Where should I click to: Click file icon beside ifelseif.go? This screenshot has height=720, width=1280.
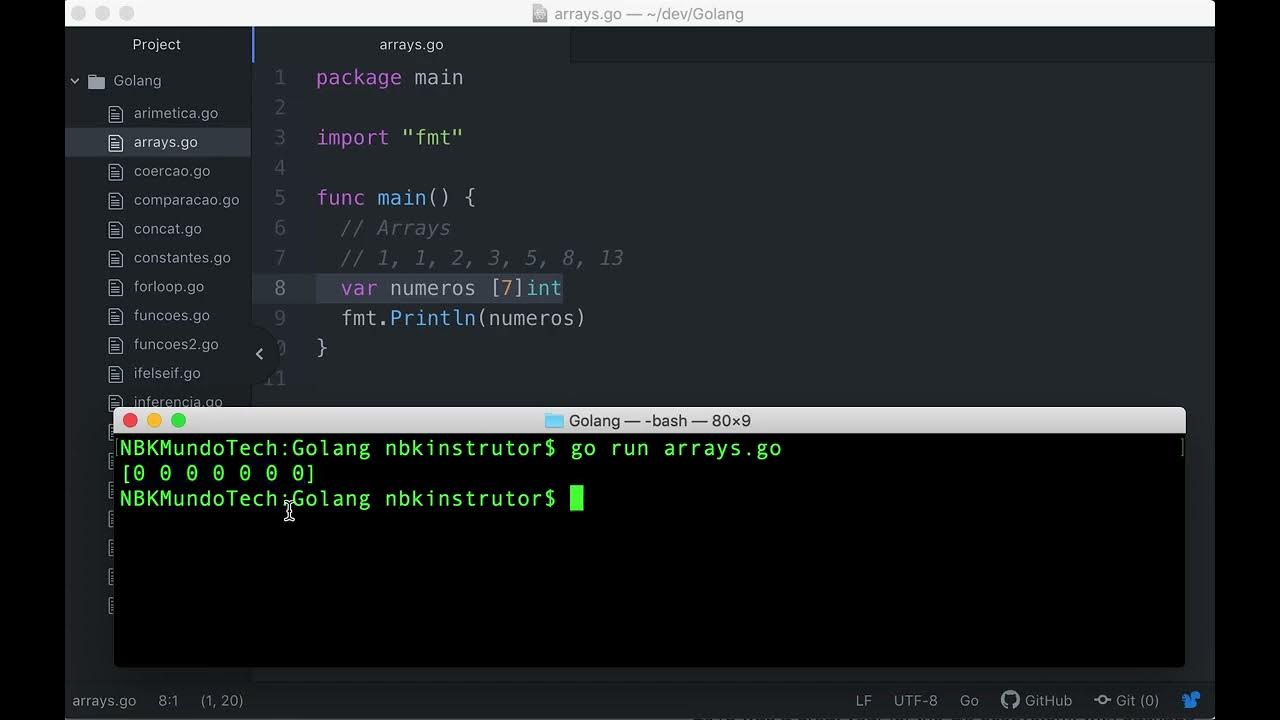pyautogui.click(x=116, y=374)
